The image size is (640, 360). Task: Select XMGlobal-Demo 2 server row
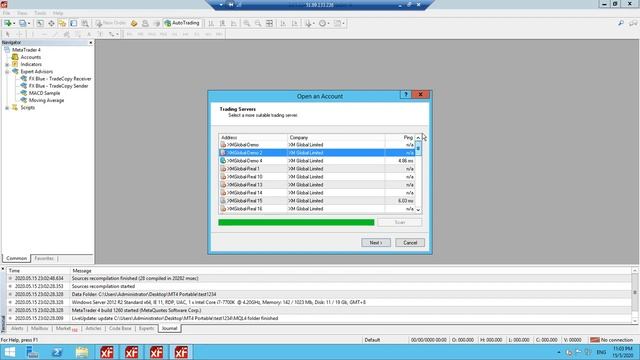(317, 153)
